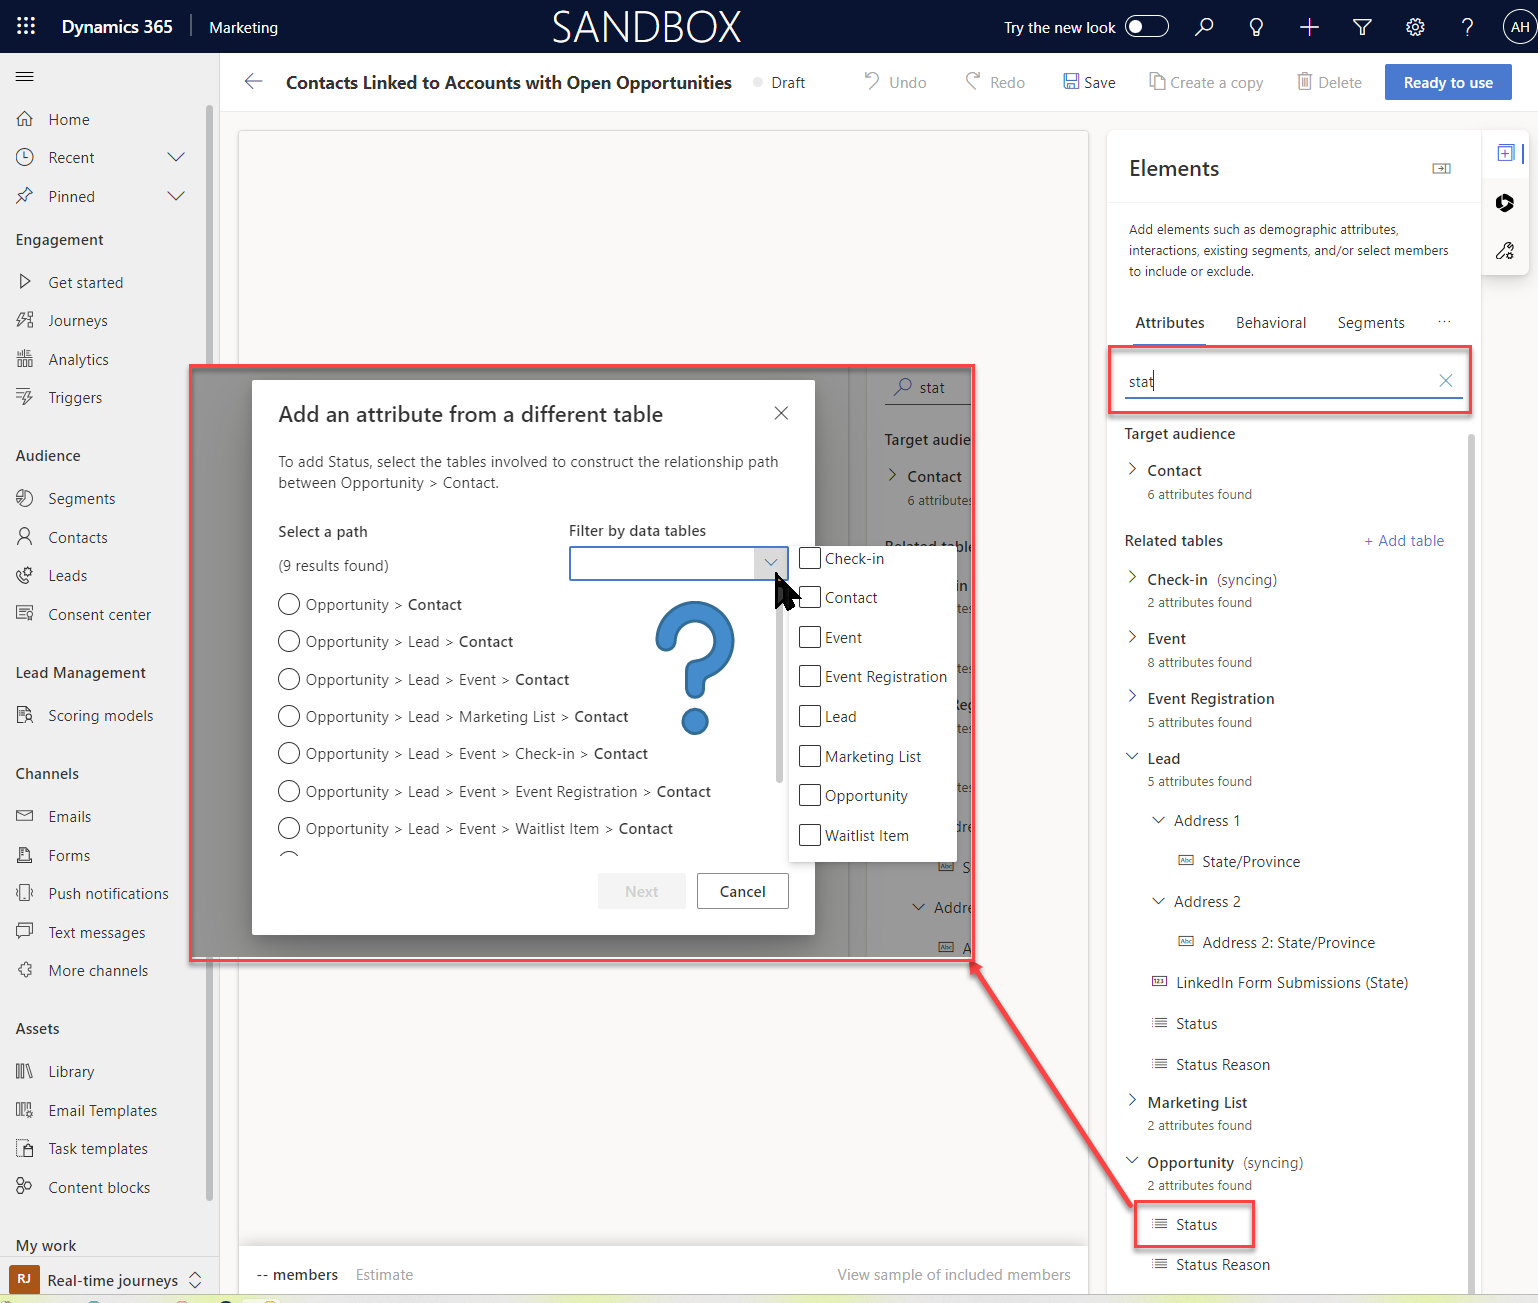Launch Copilot from the right rail
This screenshot has height=1303, width=1538.
coord(1504,203)
